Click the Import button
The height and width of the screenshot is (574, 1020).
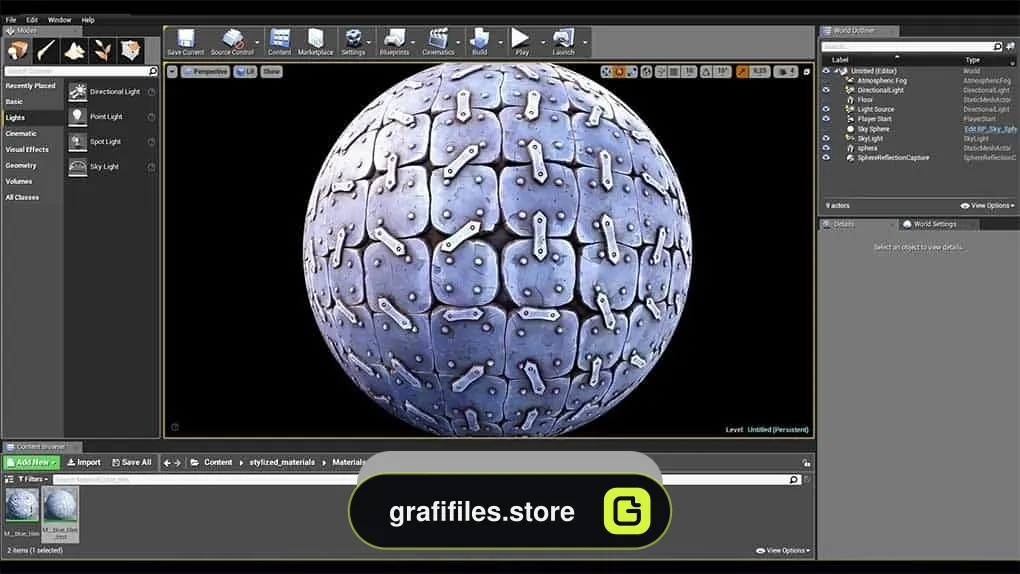[x=84, y=462]
